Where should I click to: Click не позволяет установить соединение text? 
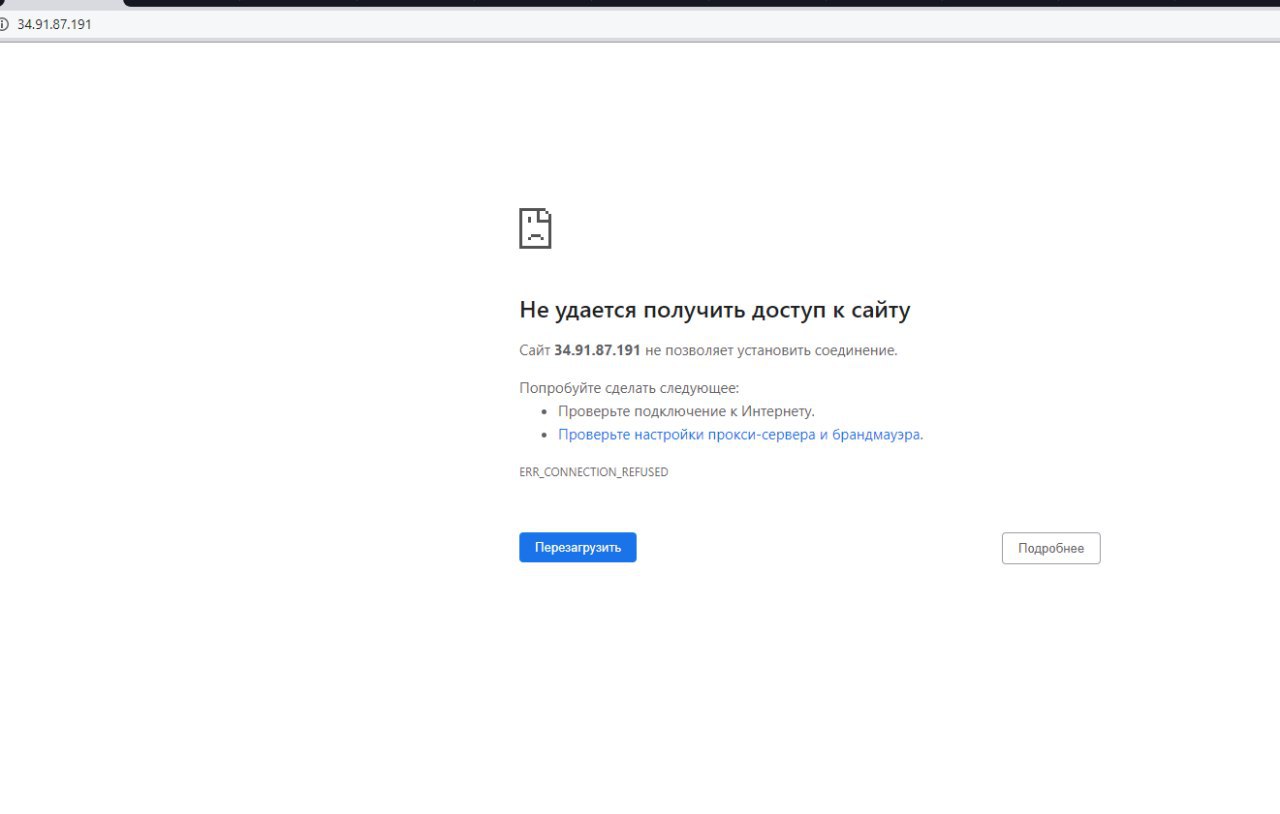point(771,350)
